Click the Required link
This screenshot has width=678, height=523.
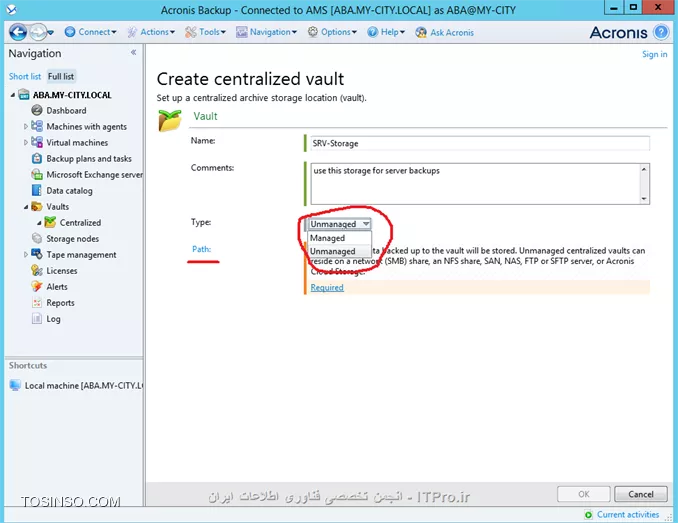pyautogui.click(x=327, y=287)
